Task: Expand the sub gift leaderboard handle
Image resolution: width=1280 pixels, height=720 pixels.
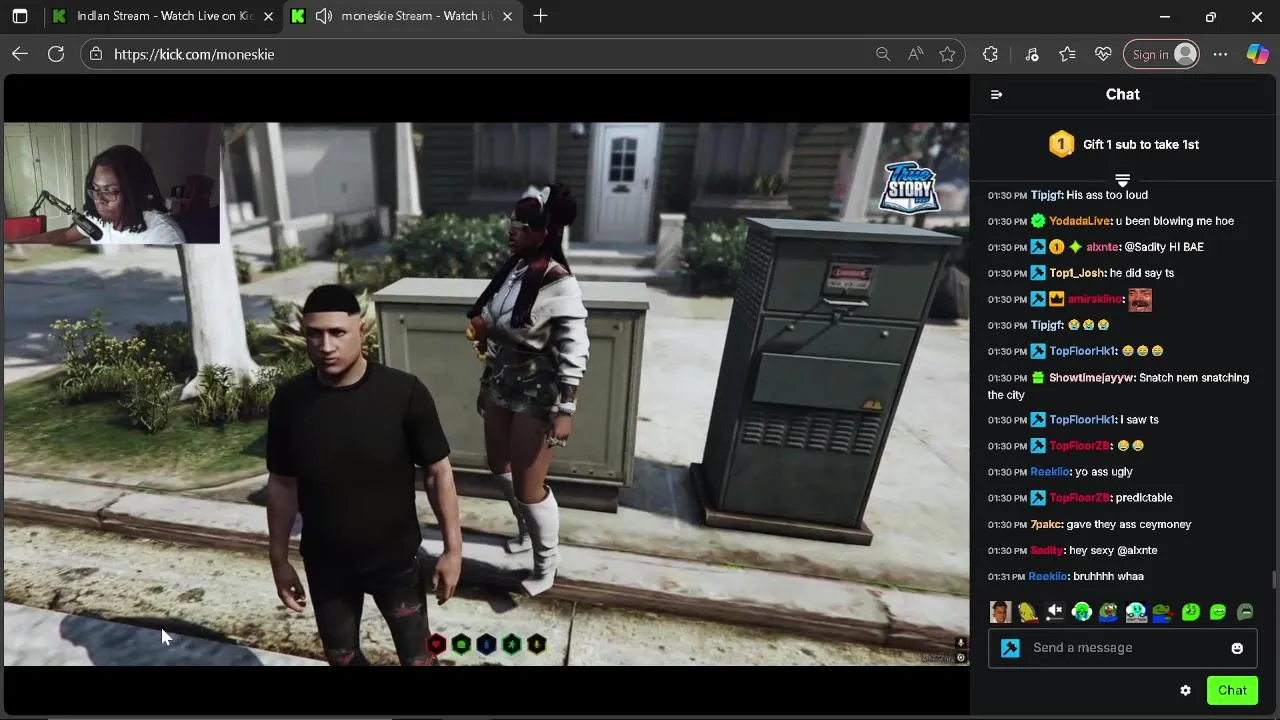Action: [1122, 180]
